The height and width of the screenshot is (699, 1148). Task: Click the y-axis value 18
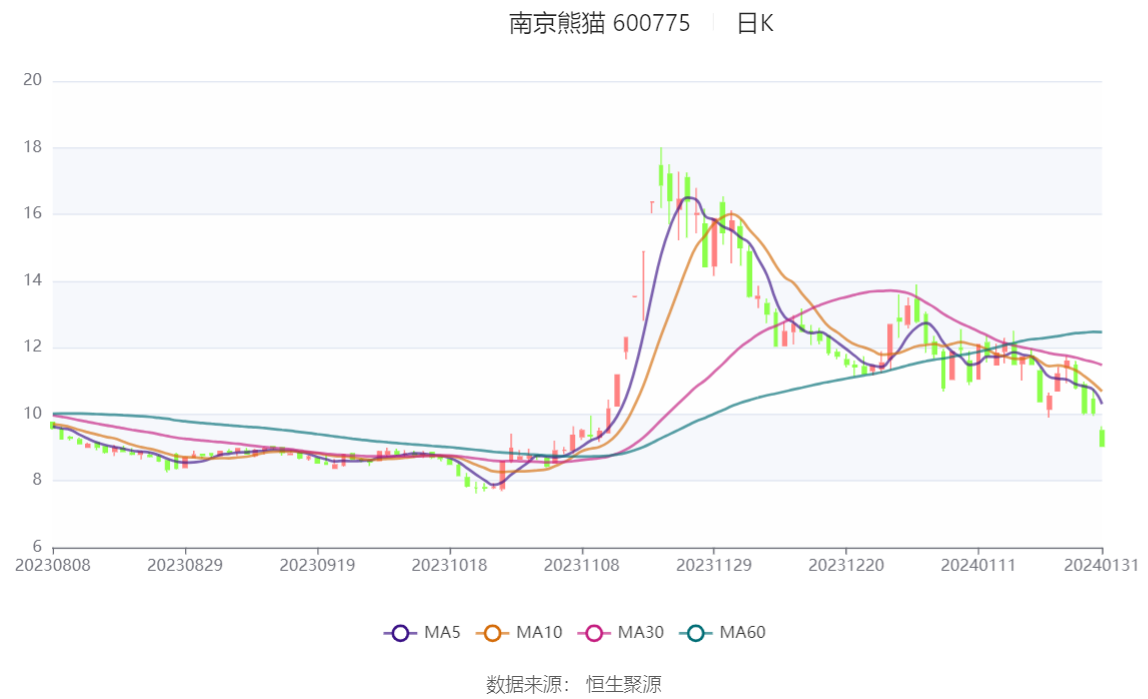[x=32, y=147]
